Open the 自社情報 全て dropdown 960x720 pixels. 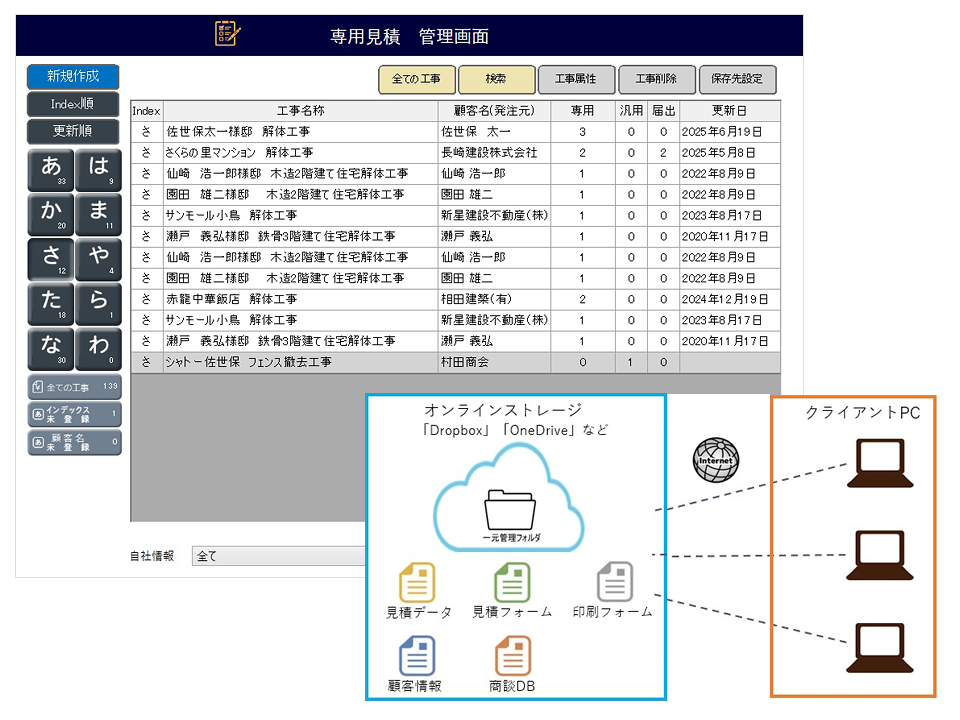[279, 556]
